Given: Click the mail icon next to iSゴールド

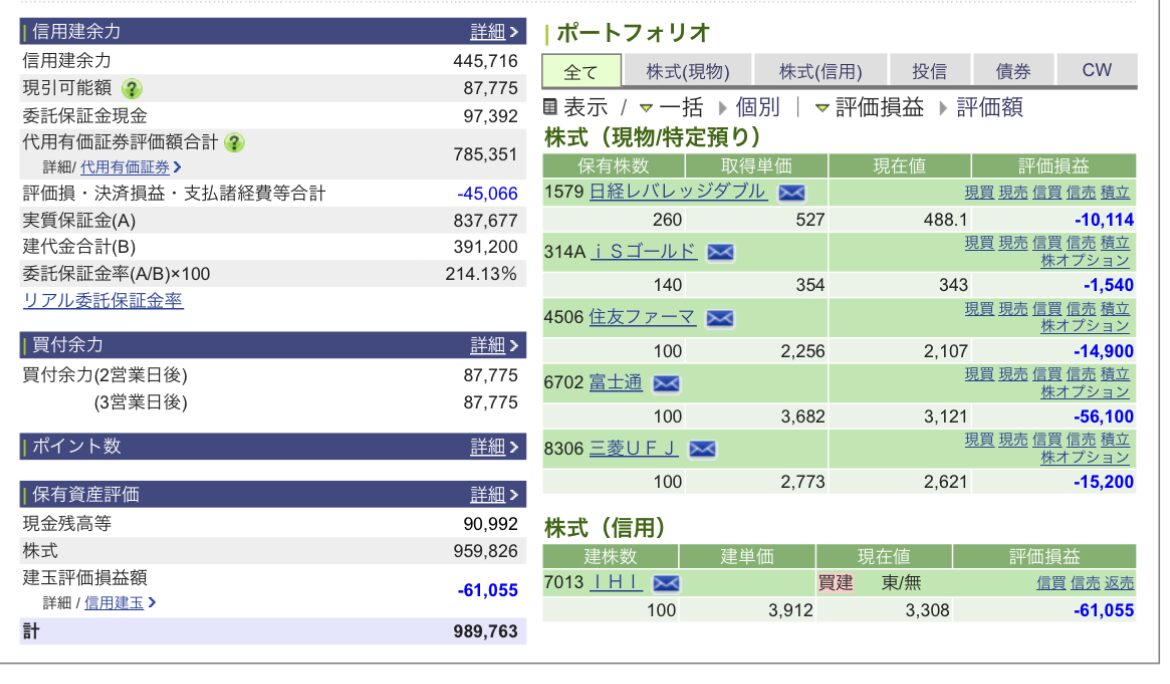Looking at the screenshot, I should 720,253.
